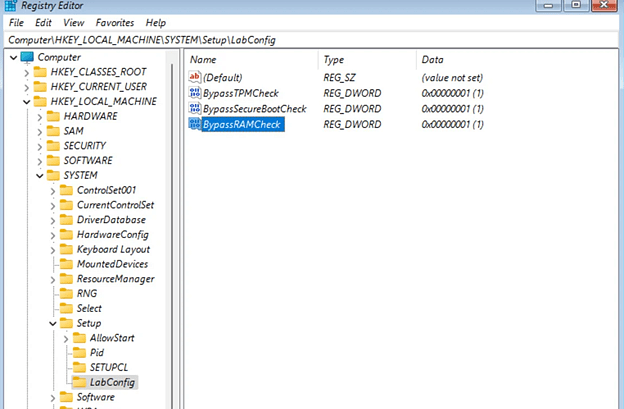The image size is (624, 409).
Task: Select the SETUPCL key label in the tree
Action: [109, 368]
